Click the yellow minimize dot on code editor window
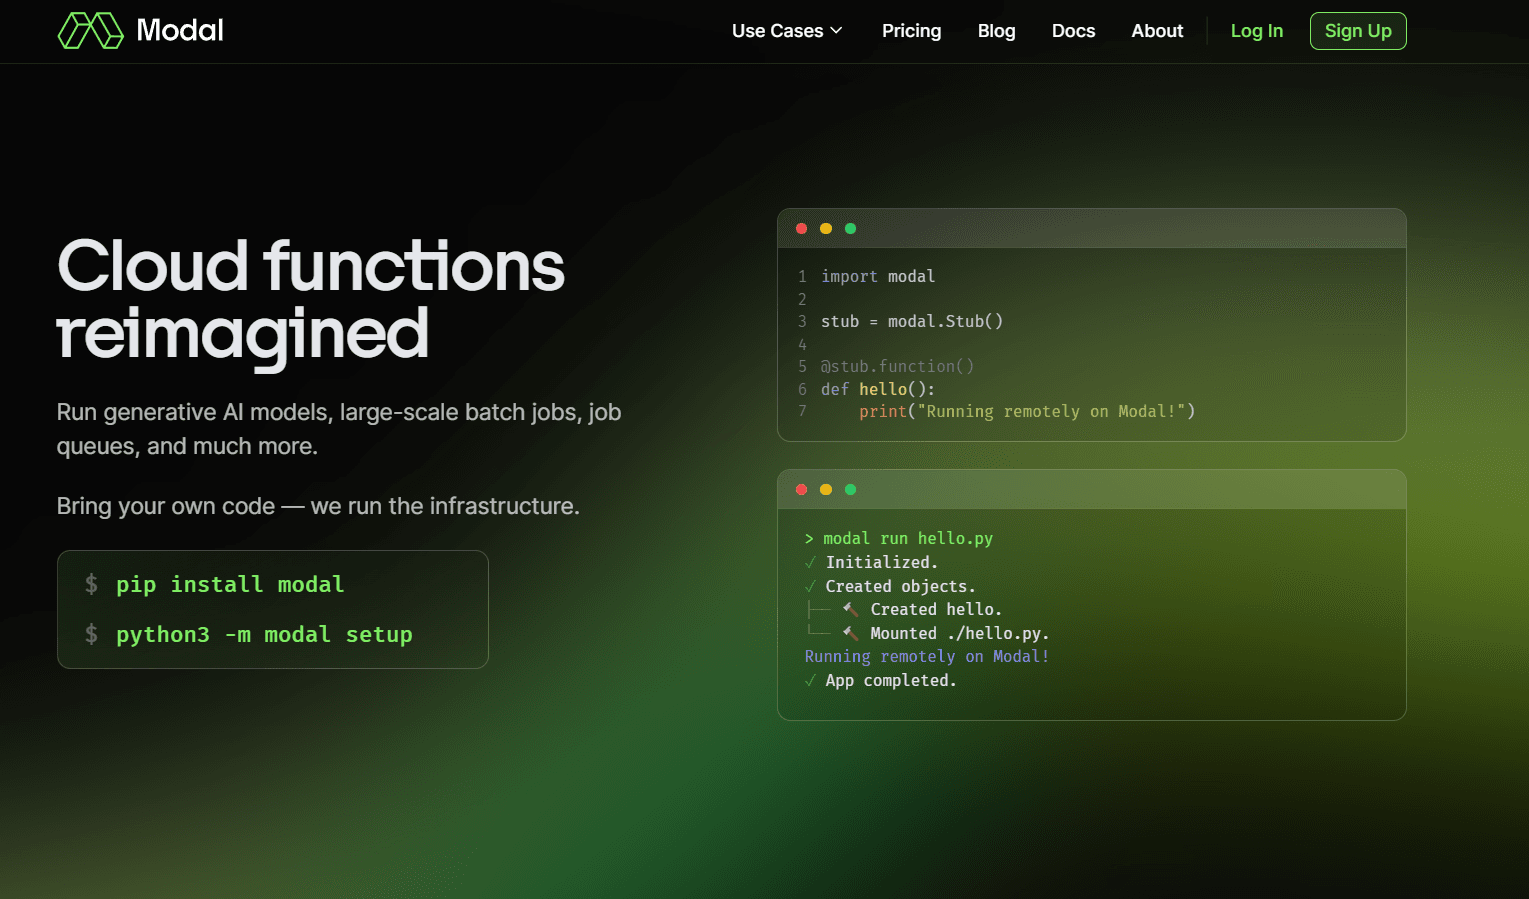The height and width of the screenshot is (899, 1529). pos(826,228)
